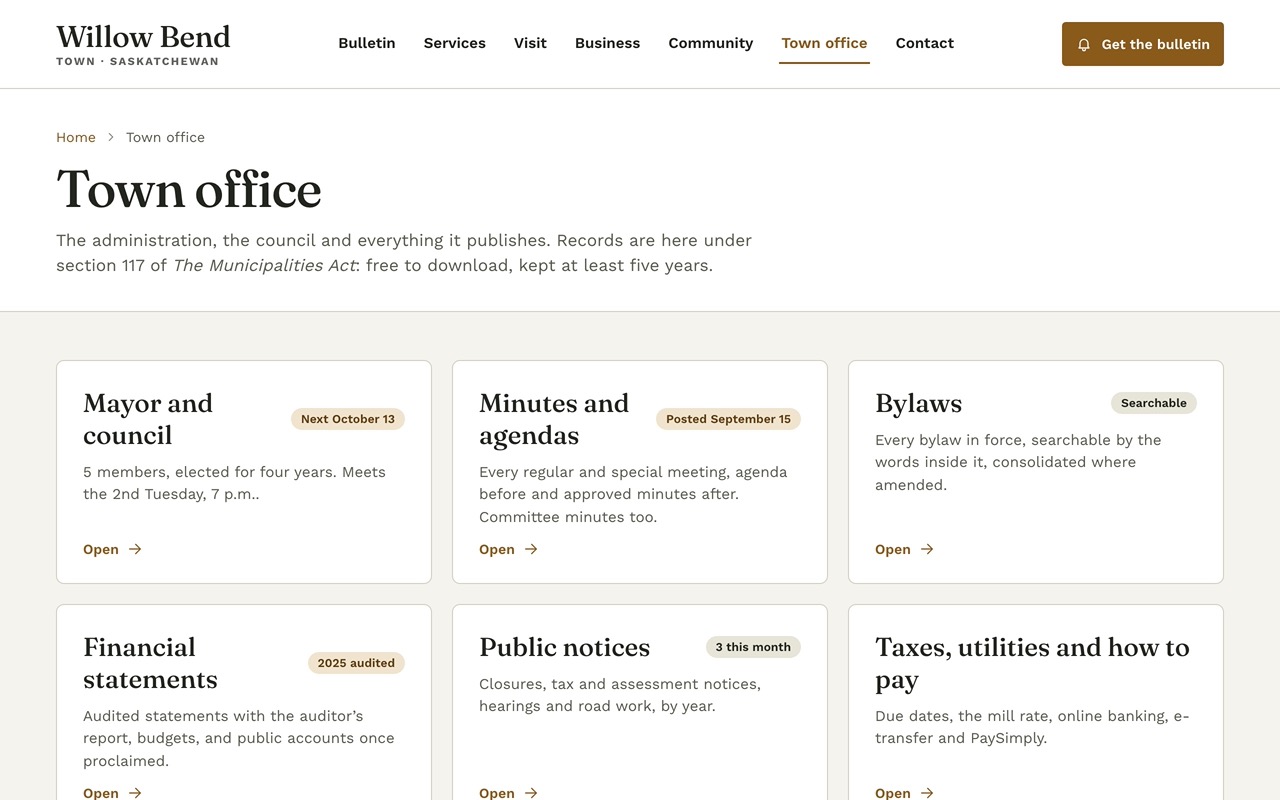Viewport: 1280px width, 800px height.
Task: Open the Bulletin menu item
Action: [x=367, y=43]
